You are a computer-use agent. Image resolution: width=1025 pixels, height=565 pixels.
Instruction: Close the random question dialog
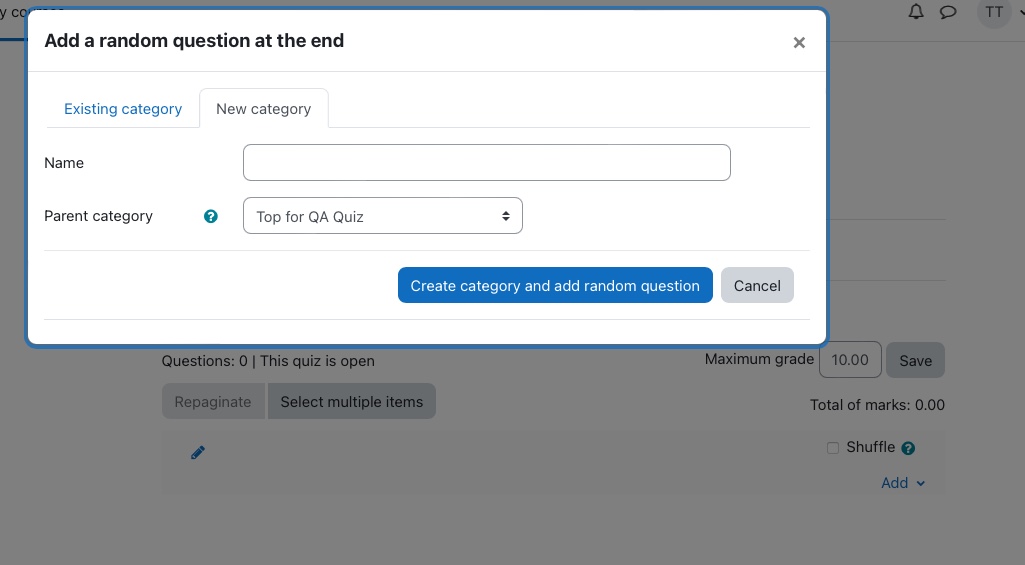[799, 43]
